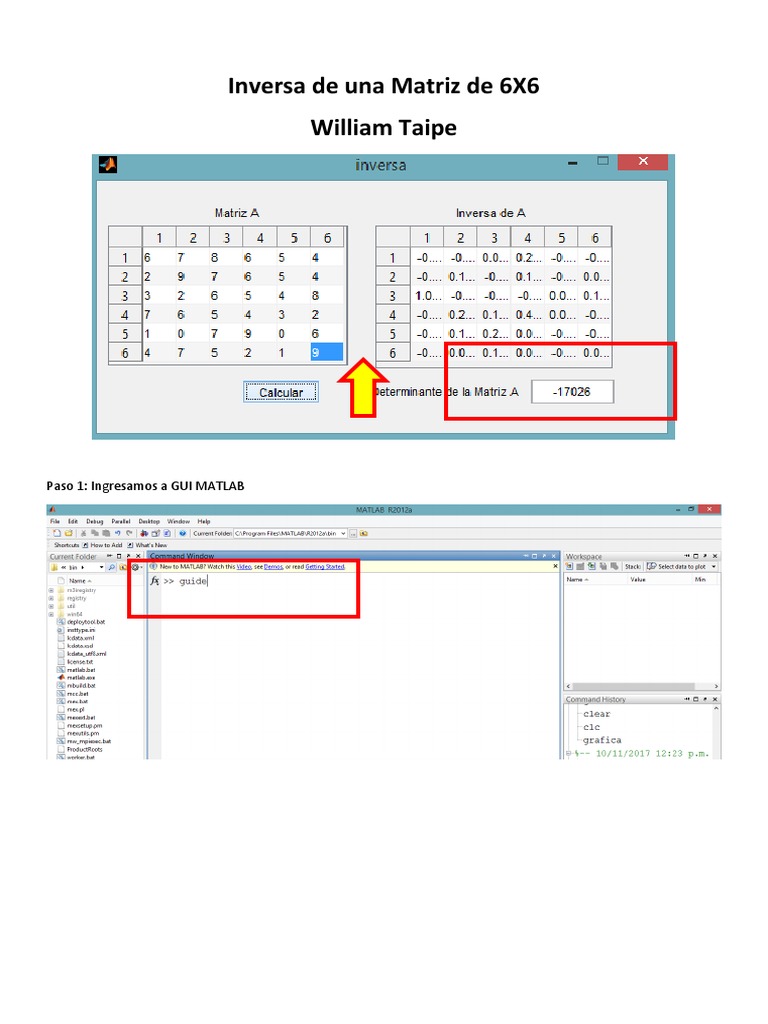Collapse the 10/11/2017 12:23 p.m. history session
This screenshot has height=1024, width=768.
(568, 754)
